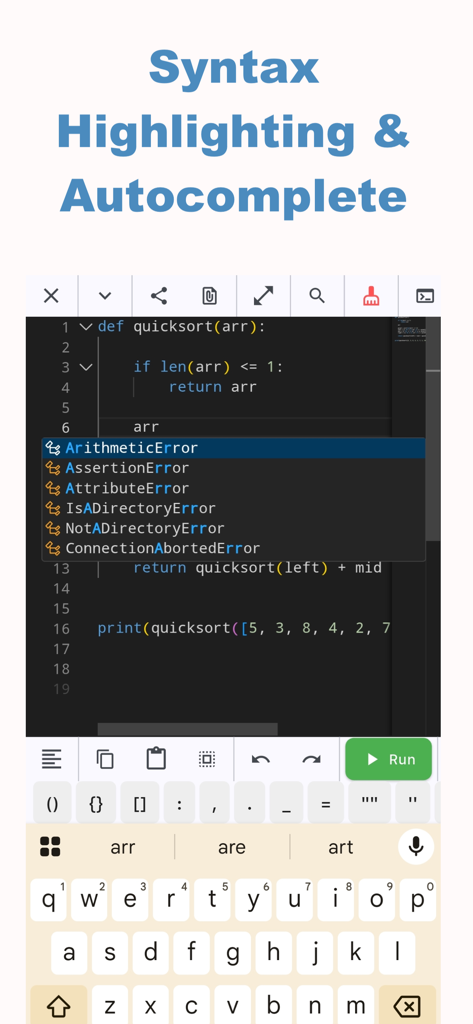Close the editor with the X icon
The height and width of the screenshot is (1024, 473).
click(51, 296)
